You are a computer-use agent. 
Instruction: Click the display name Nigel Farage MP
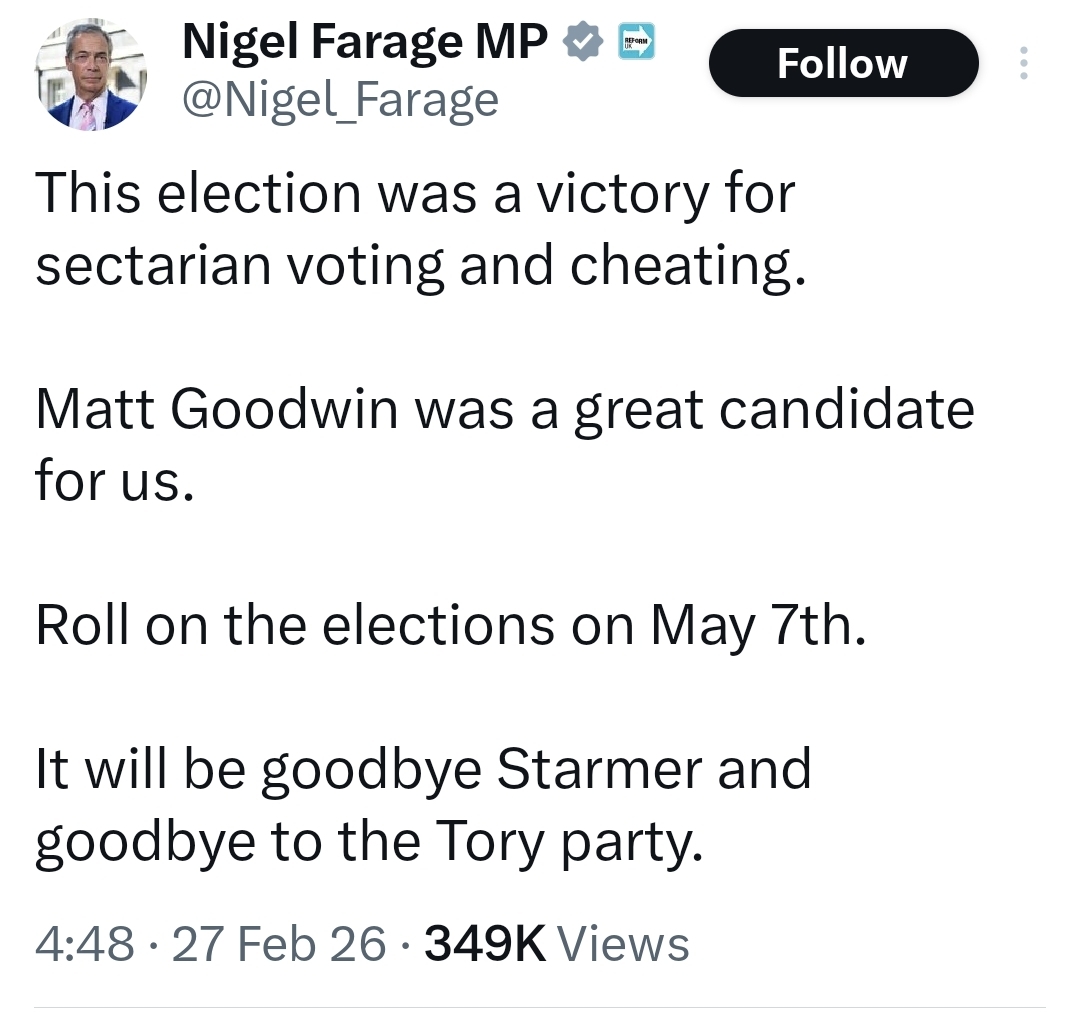click(x=366, y=42)
